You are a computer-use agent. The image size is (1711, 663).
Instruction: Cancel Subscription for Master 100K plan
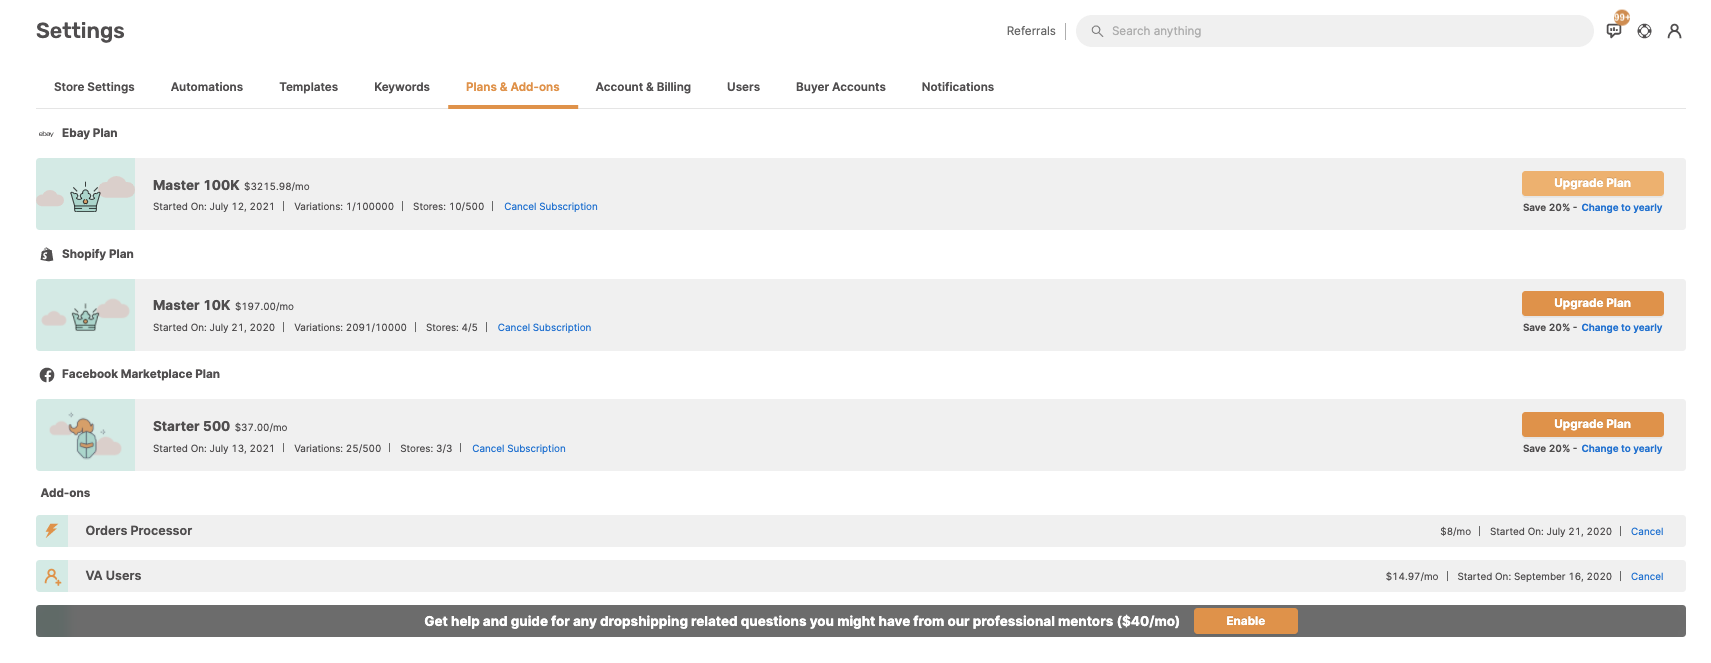[x=551, y=207]
